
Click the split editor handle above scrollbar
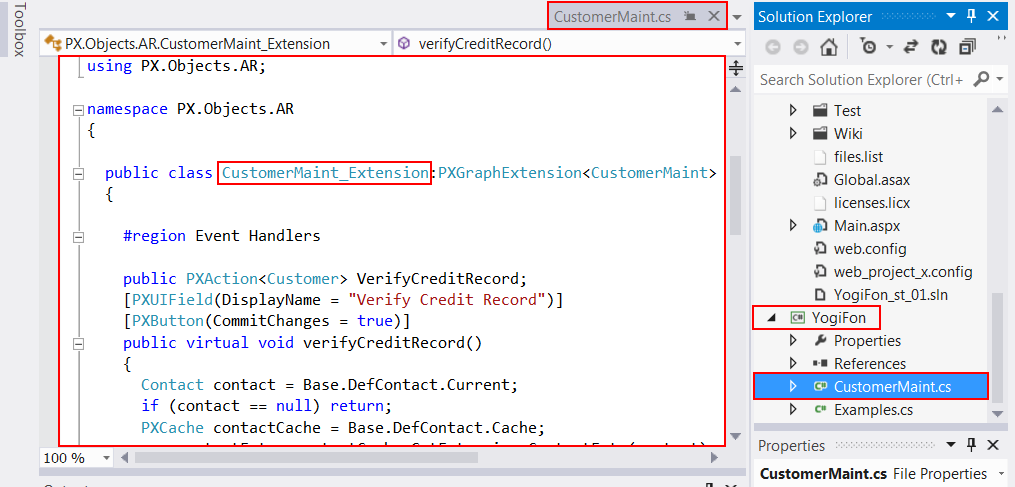pyautogui.click(x=735, y=67)
